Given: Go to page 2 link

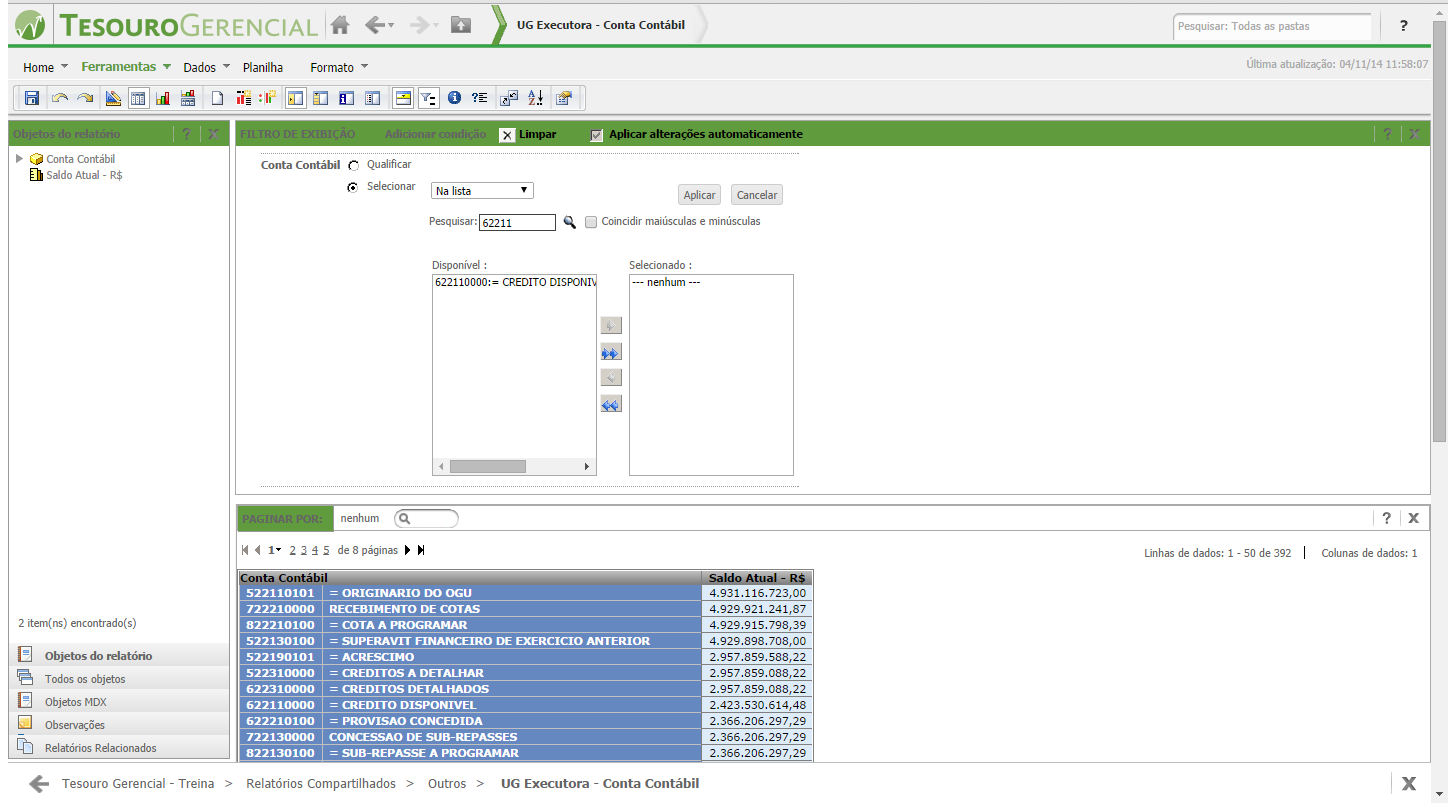Looking at the screenshot, I should click(292, 550).
